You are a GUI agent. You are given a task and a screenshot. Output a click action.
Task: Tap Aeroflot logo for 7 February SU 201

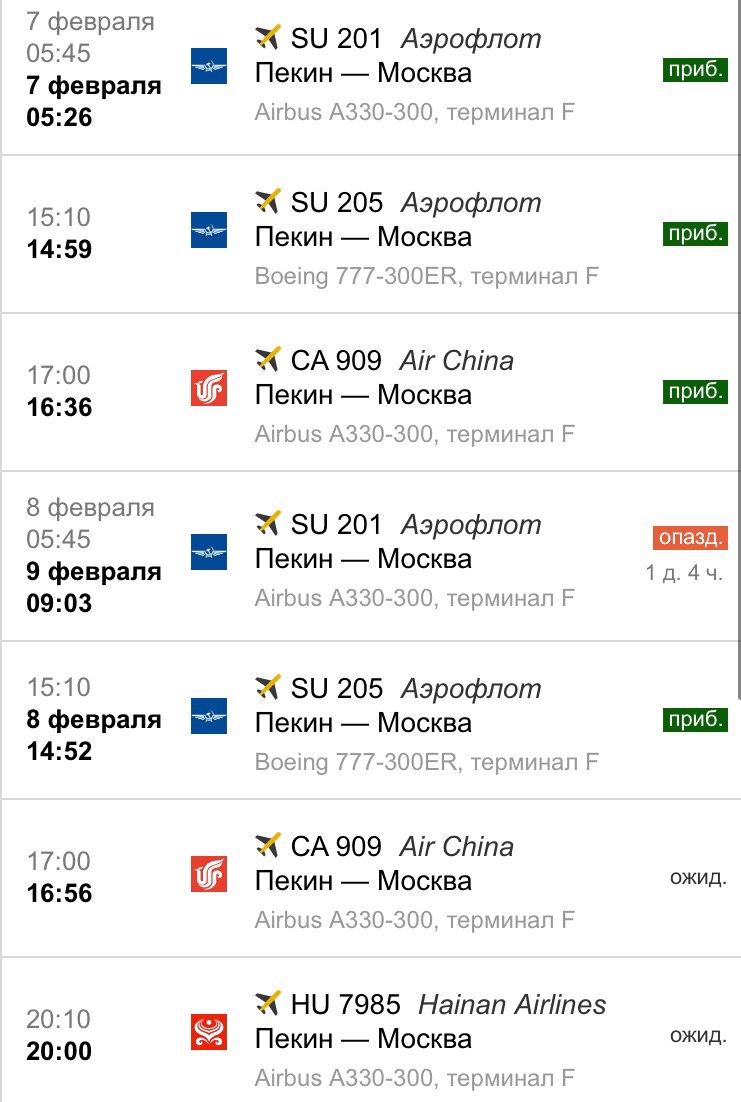click(209, 66)
